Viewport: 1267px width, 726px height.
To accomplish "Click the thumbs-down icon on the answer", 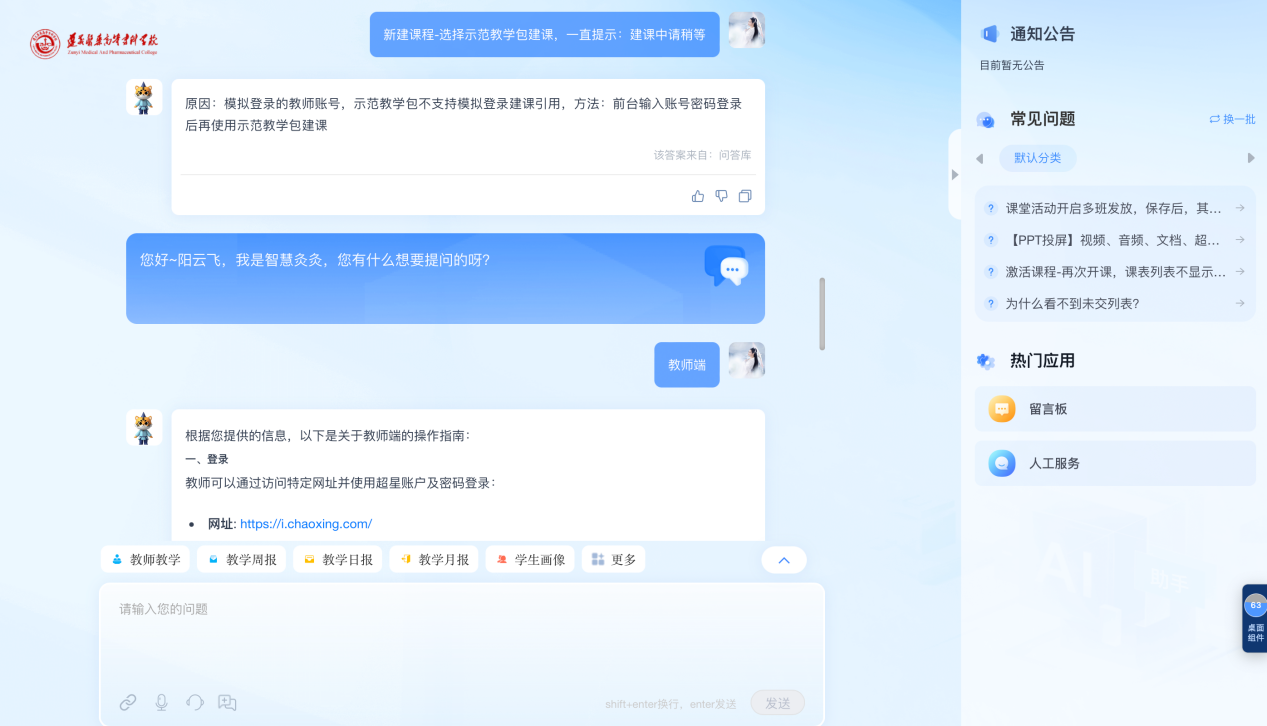I will coord(721,196).
